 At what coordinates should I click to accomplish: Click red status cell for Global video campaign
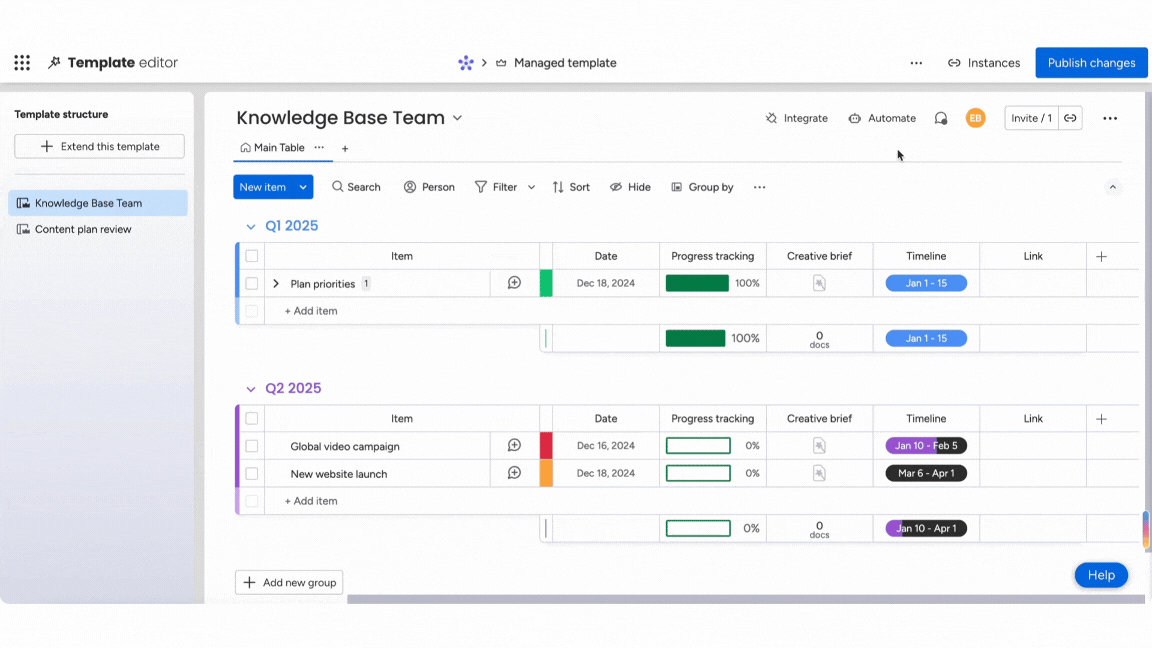click(x=546, y=446)
